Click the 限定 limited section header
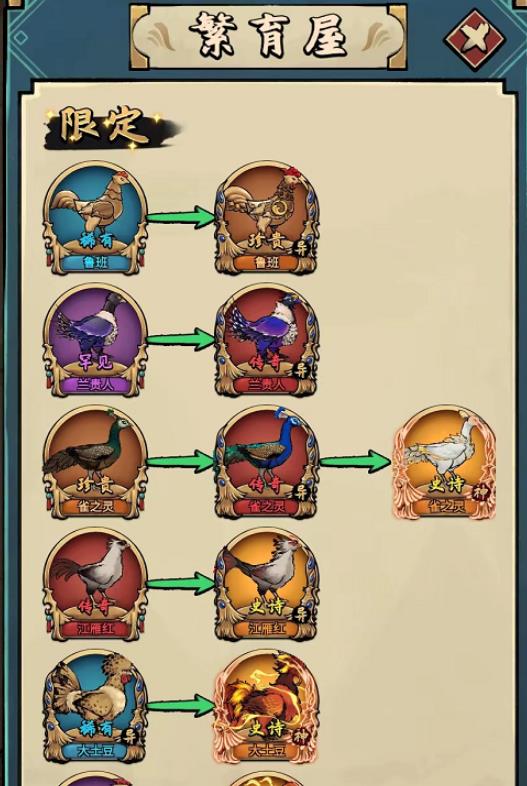Image resolution: width=527 pixels, height=786 pixels. click(x=108, y=127)
